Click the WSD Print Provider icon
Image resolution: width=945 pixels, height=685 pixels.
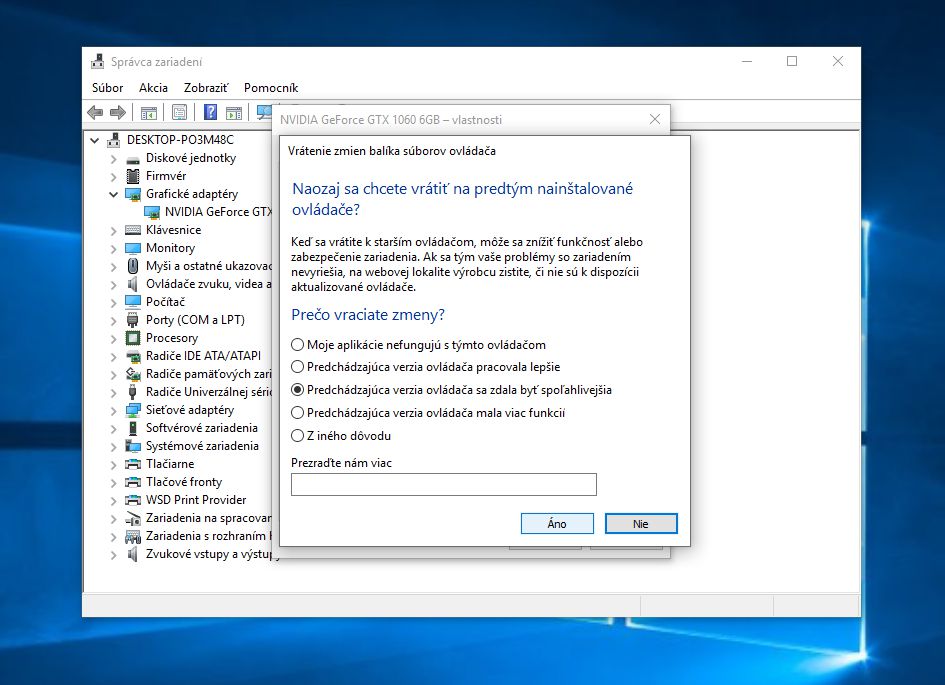[133, 500]
